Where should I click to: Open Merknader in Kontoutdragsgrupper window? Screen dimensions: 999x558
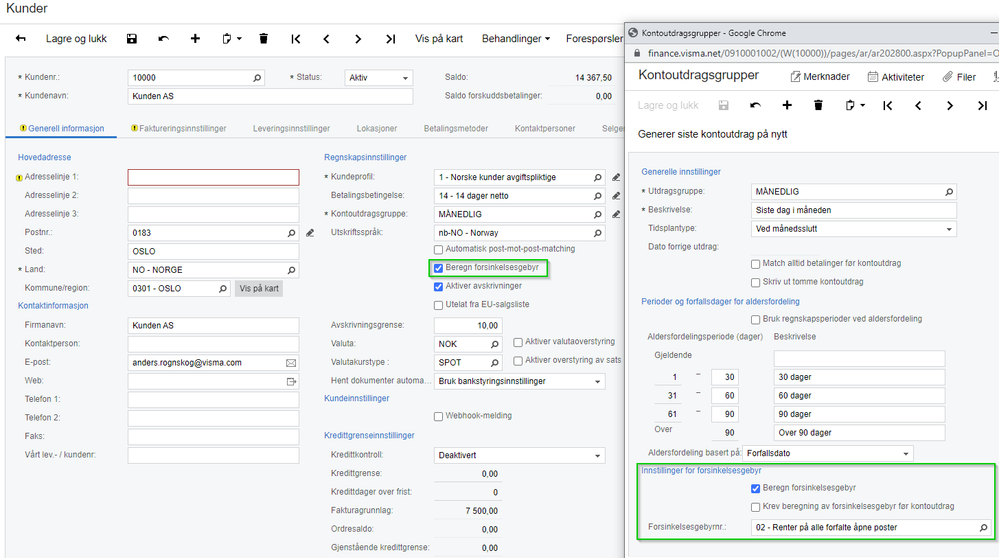[820, 77]
